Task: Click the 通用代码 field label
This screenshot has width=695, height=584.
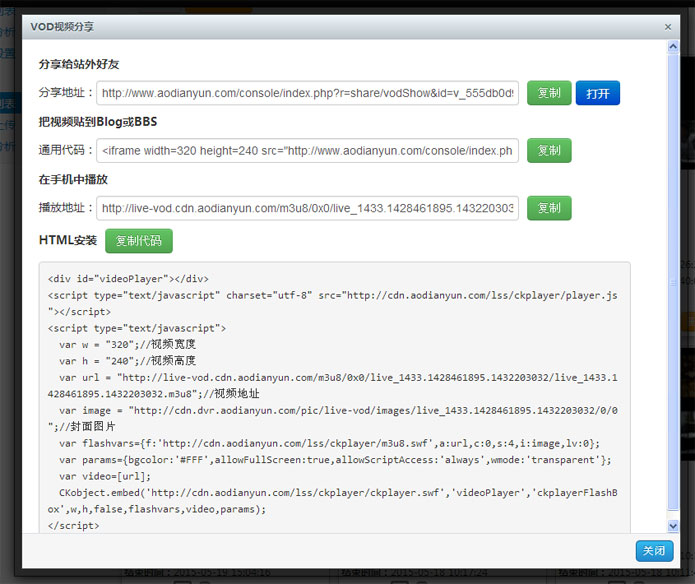Action: pyautogui.click(x=66, y=150)
